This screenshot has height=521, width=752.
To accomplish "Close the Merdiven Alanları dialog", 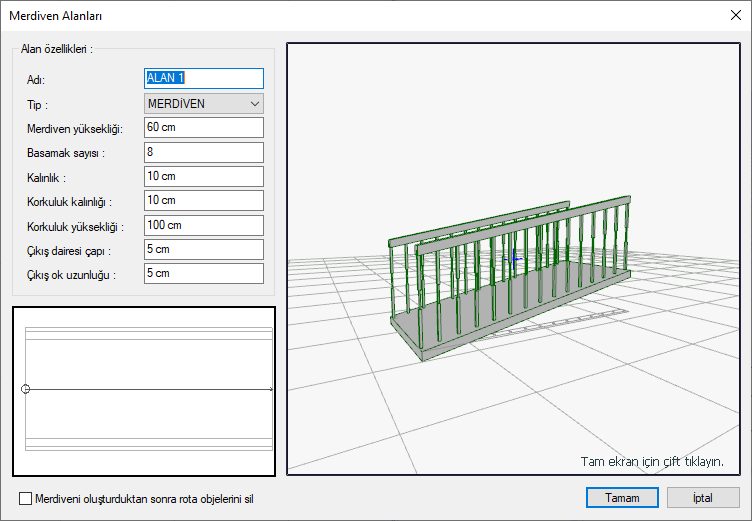I will (734, 15).
